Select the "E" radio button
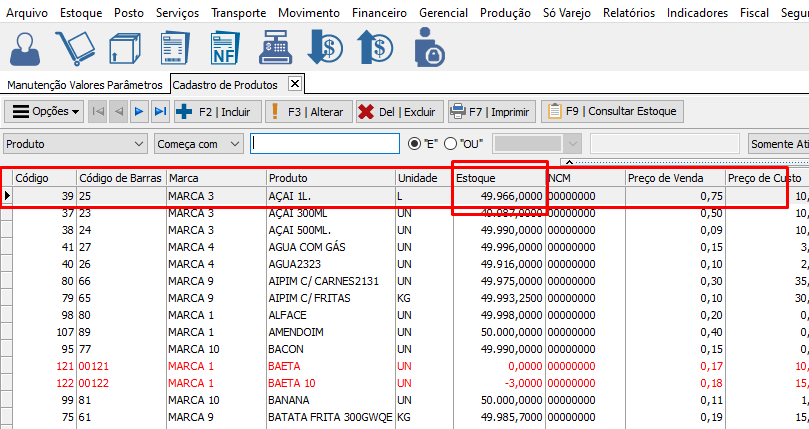Viewport: 809px width, 429px height. point(415,144)
